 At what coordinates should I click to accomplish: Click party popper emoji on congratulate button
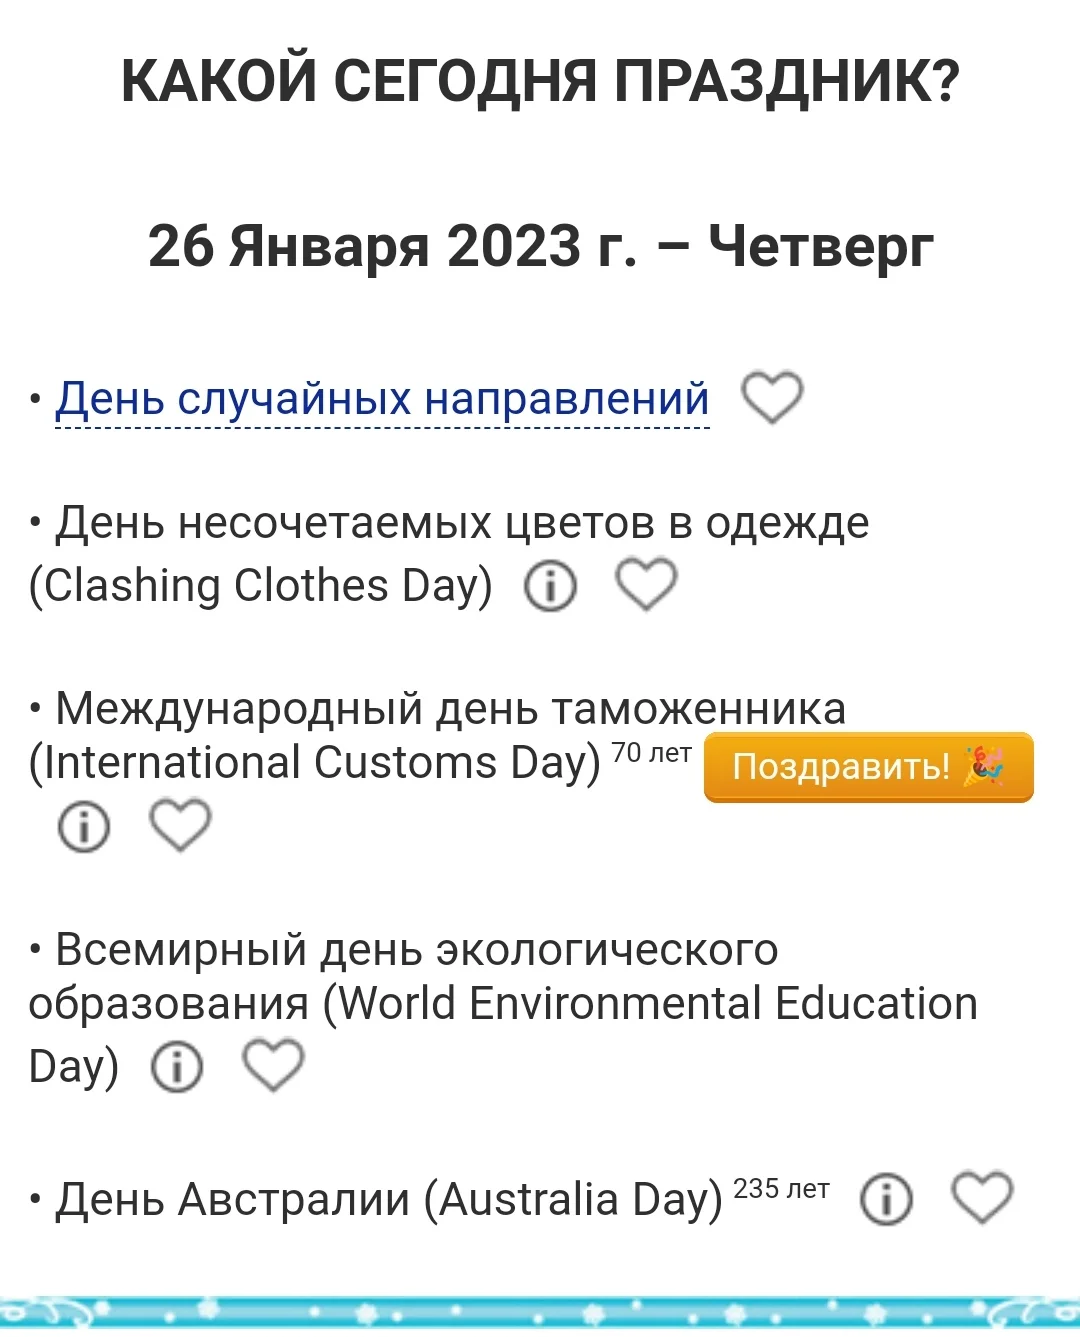coord(982,767)
